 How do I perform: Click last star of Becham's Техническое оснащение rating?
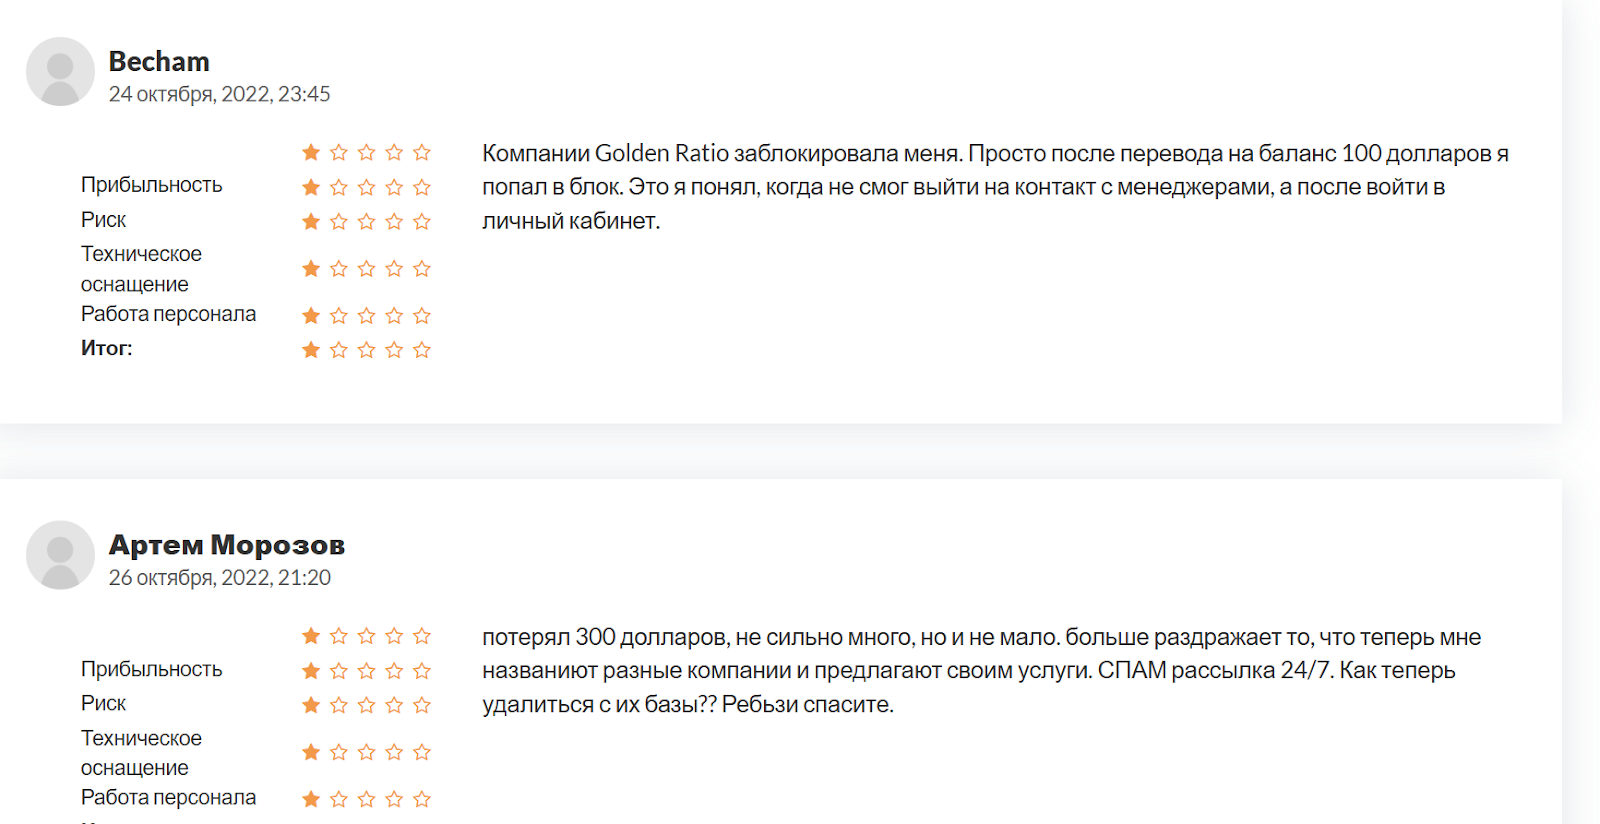(x=422, y=269)
